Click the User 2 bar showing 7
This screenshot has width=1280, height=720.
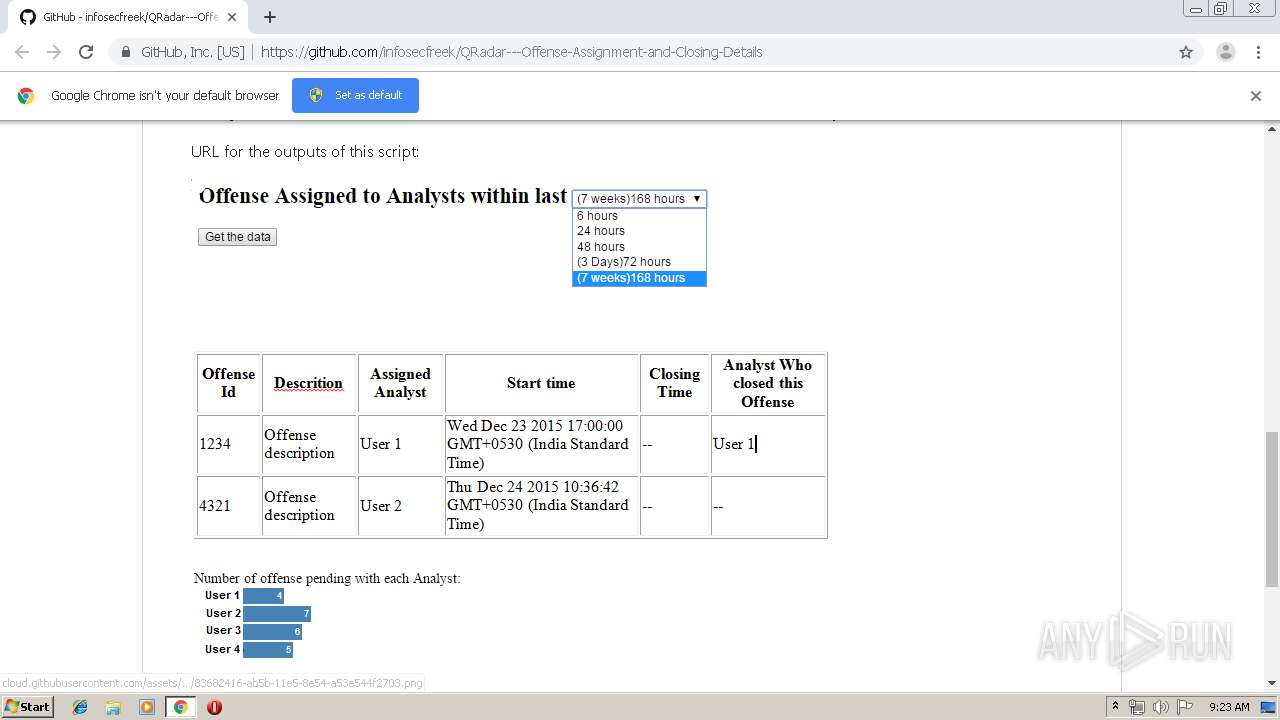click(277, 613)
